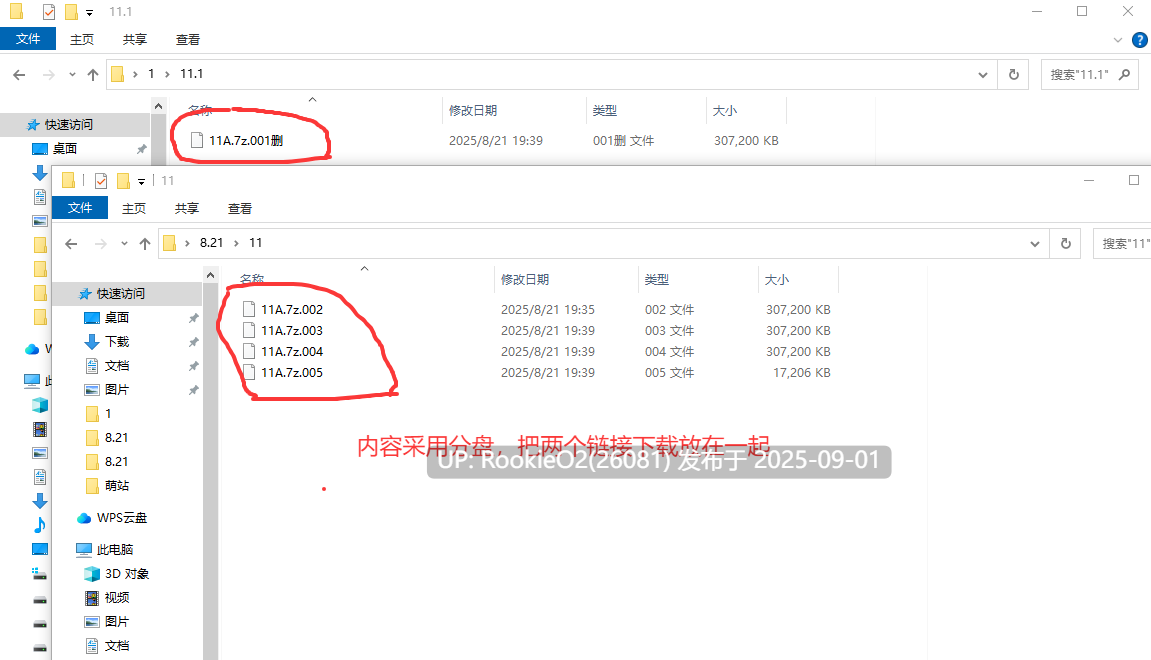Open 8.21 root dropdown chevron in 11 address bar
The height and width of the screenshot is (660, 1151).
tap(187, 244)
